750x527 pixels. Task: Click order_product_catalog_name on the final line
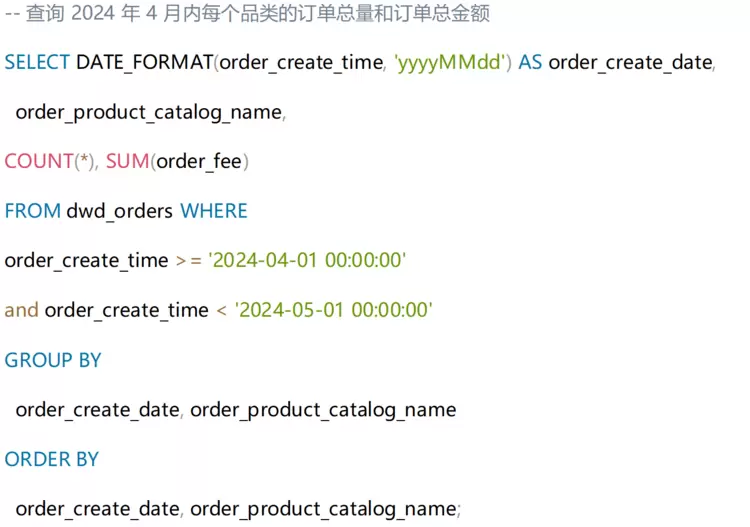pos(323,509)
